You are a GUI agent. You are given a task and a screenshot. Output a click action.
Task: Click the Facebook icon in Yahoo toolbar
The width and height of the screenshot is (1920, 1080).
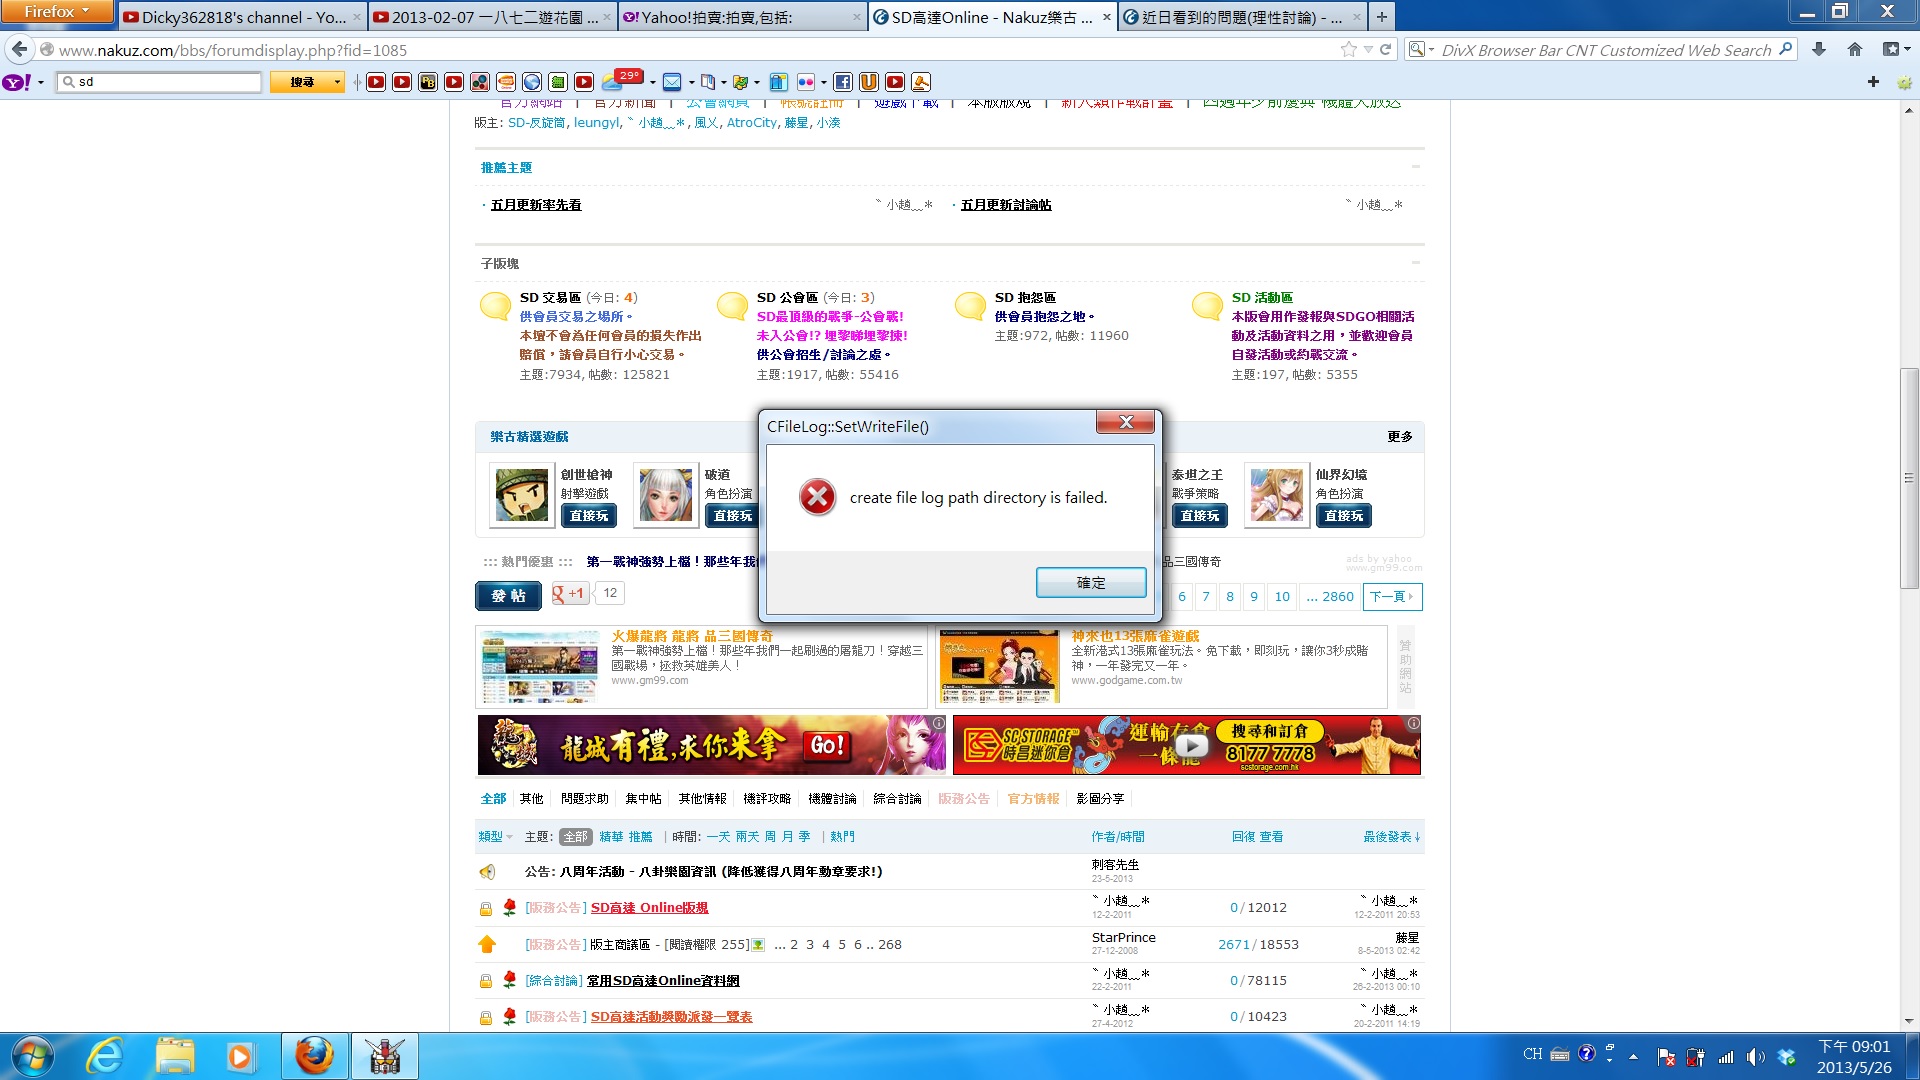pyautogui.click(x=843, y=82)
